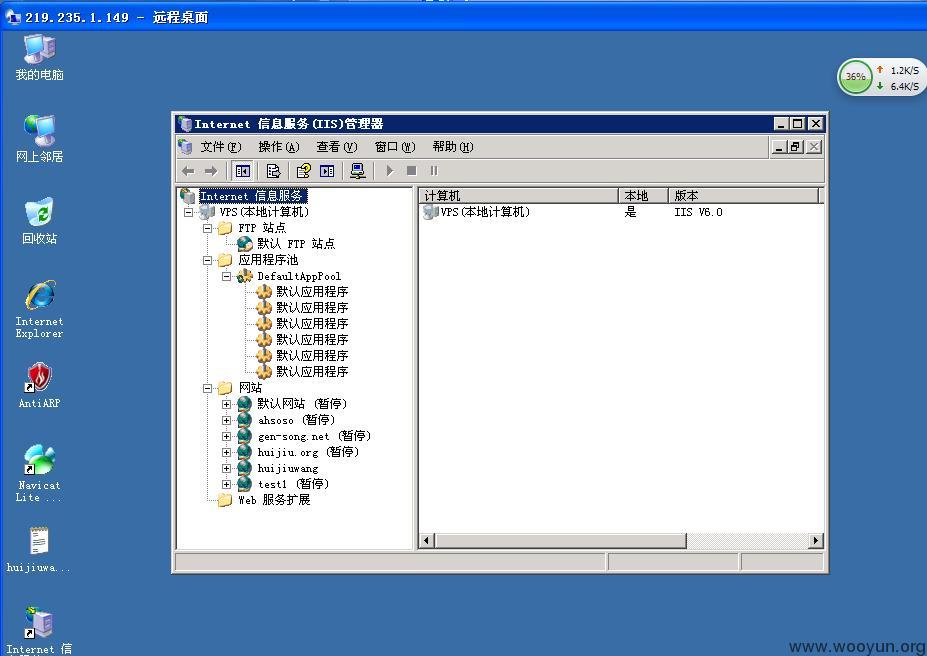Click the connect to computer toolbar icon
The height and width of the screenshot is (656, 927).
(x=358, y=171)
